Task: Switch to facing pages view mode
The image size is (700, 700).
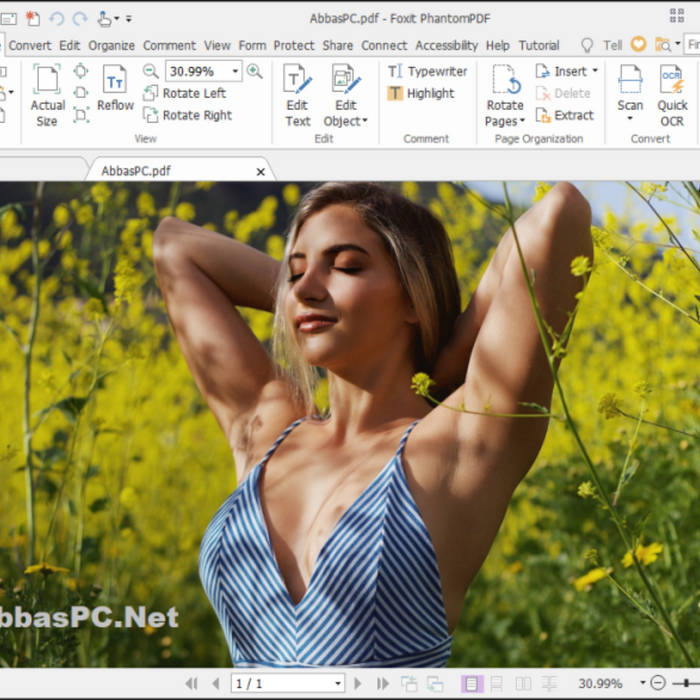Action: tap(522, 684)
